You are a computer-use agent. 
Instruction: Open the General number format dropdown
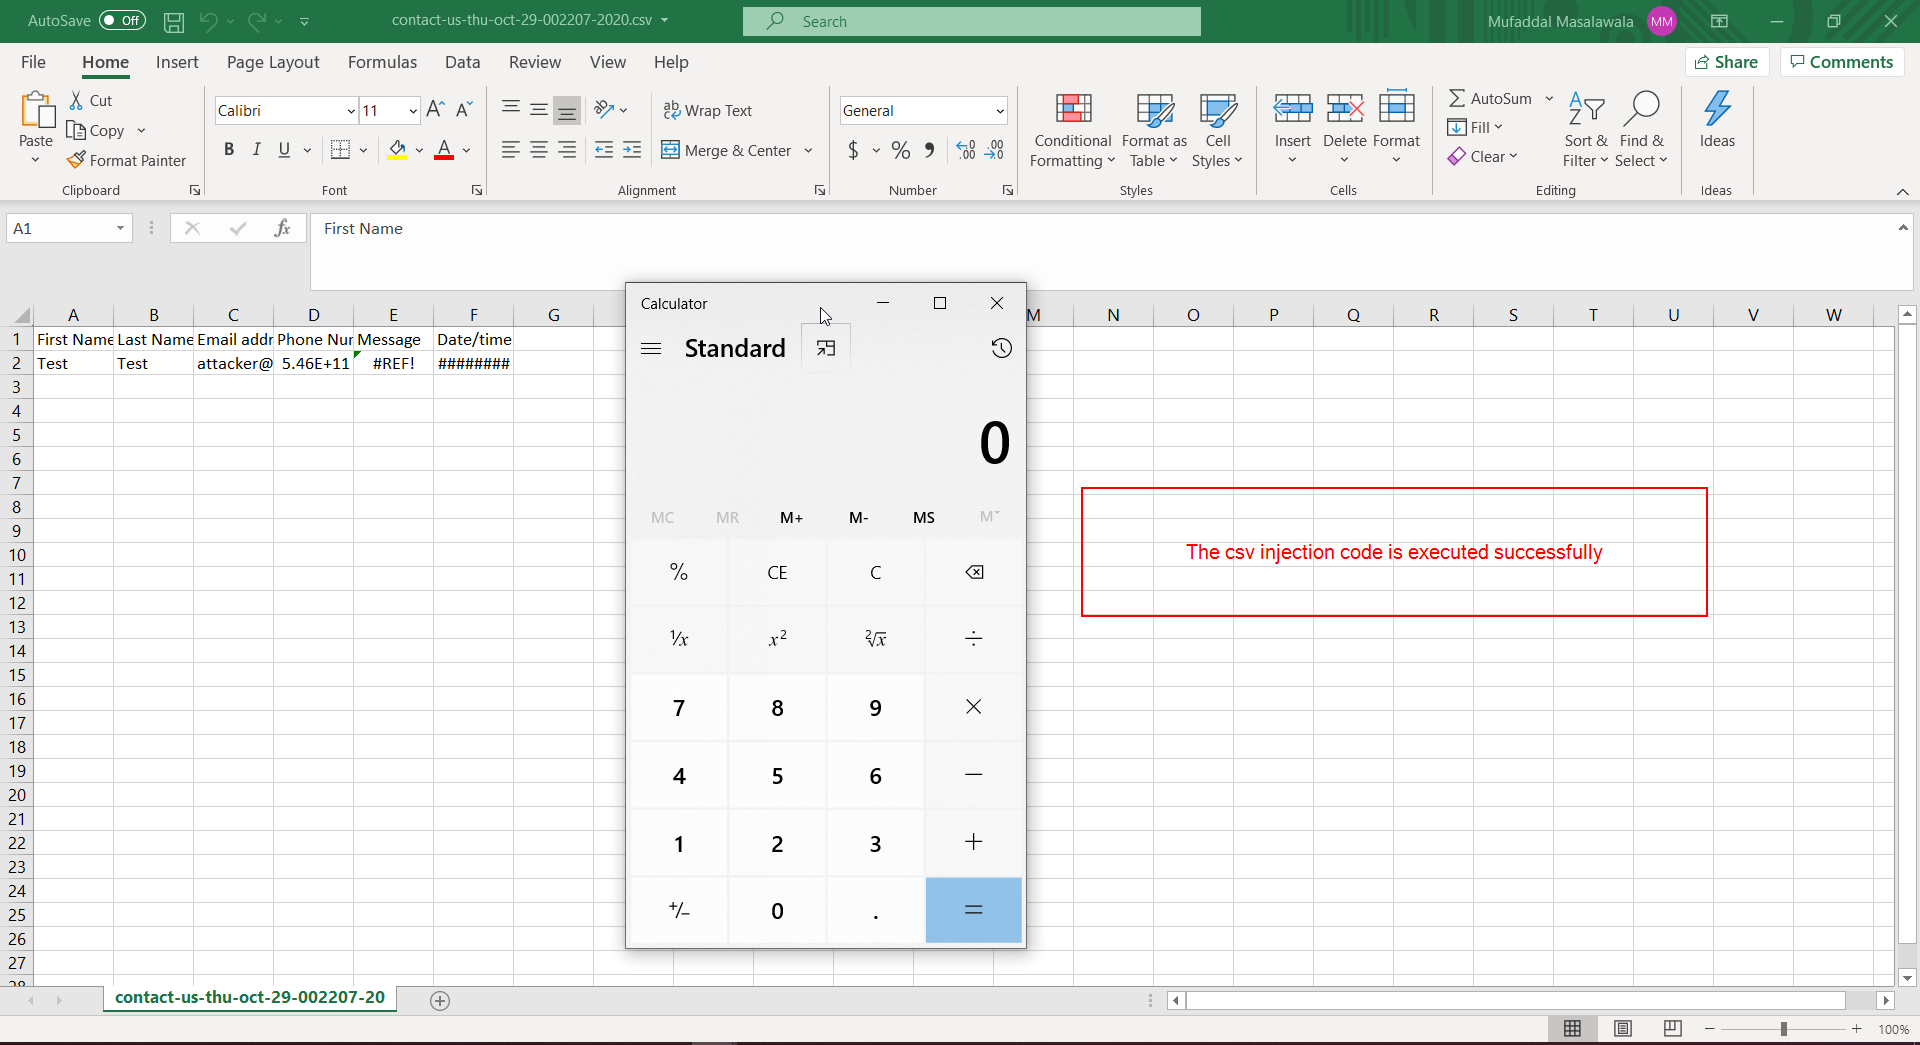pos(999,110)
